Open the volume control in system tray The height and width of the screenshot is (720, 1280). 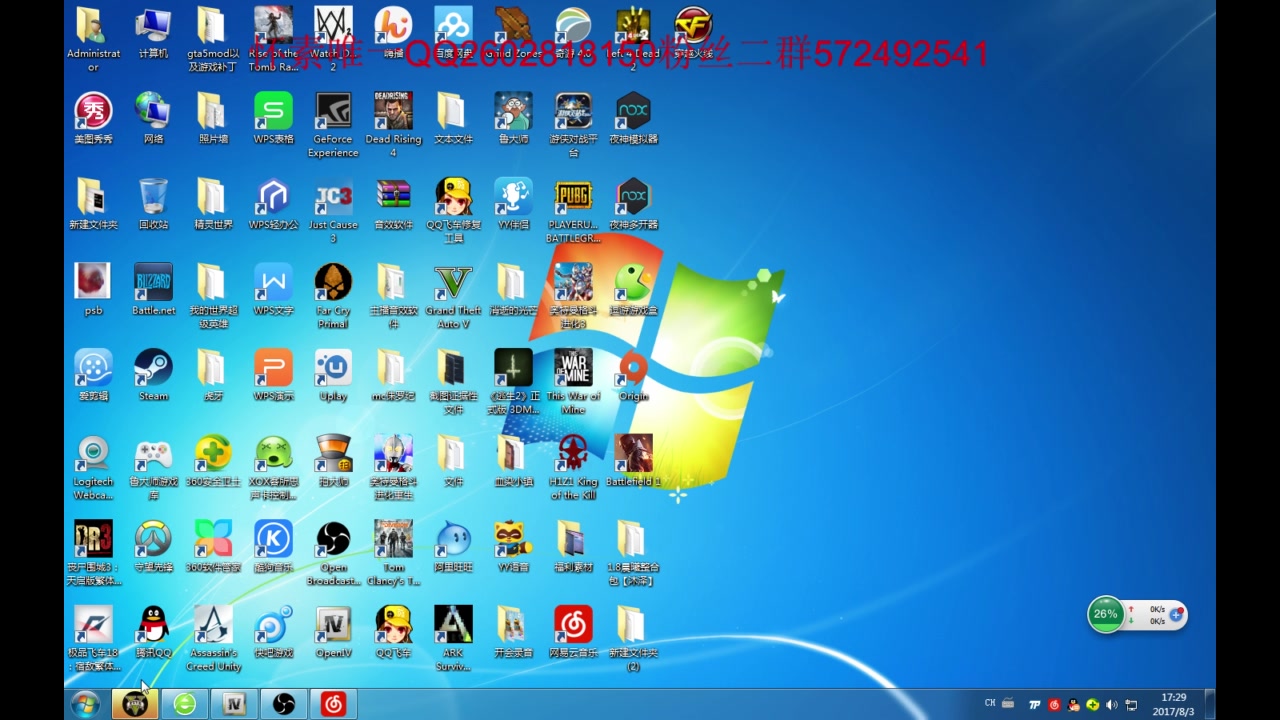pyautogui.click(x=1112, y=705)
